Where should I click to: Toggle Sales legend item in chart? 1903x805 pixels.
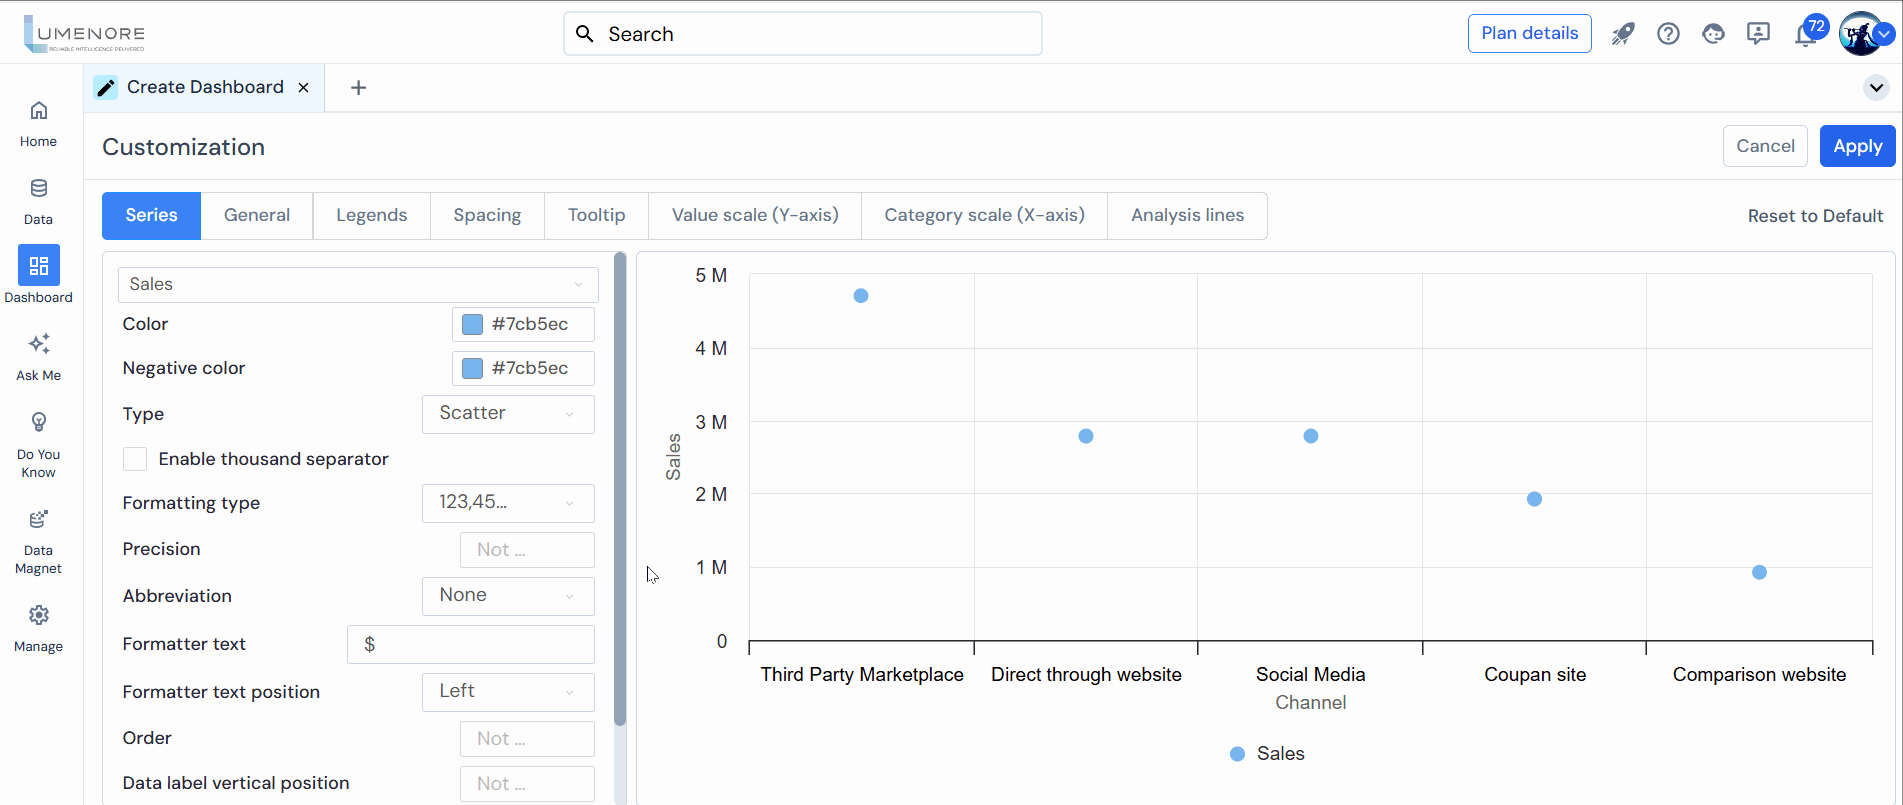click(1267, 754)
